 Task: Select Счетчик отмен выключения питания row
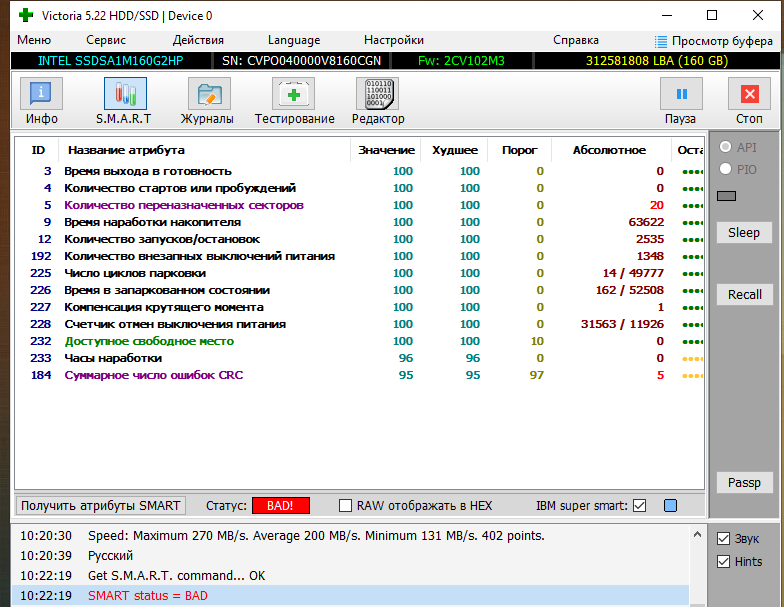coord(359,324)
